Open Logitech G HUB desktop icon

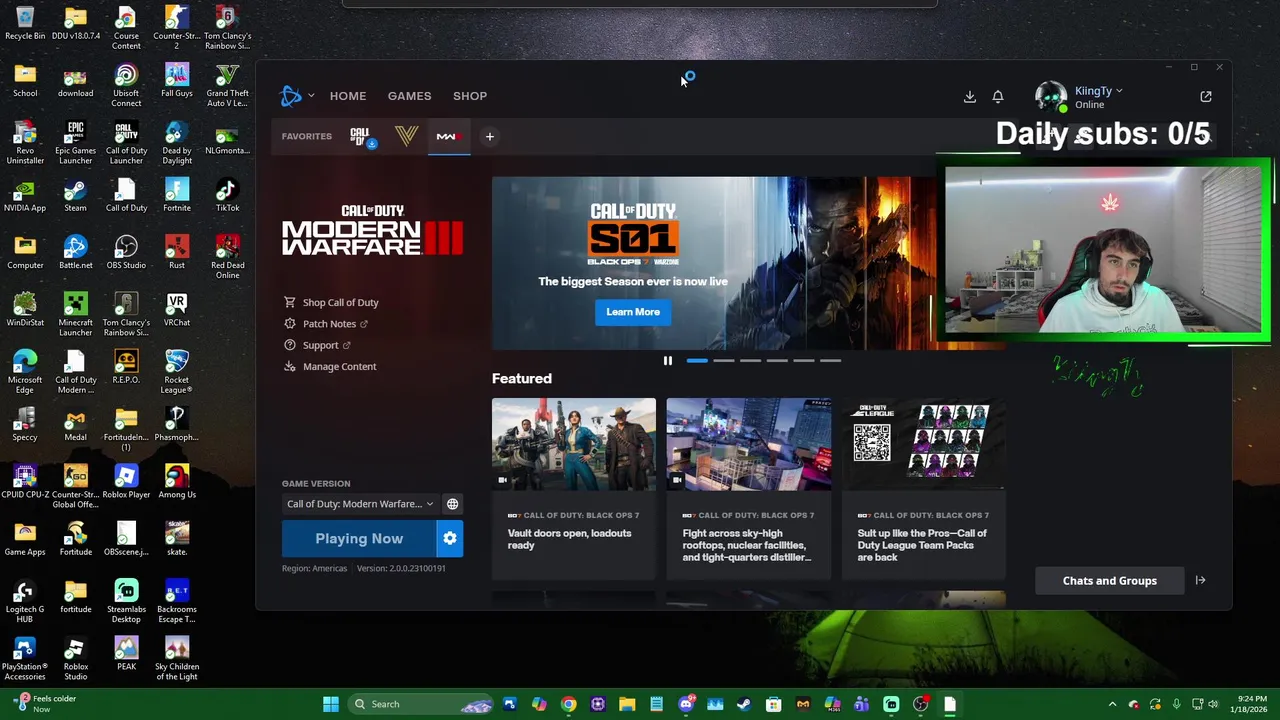(25, 601)
